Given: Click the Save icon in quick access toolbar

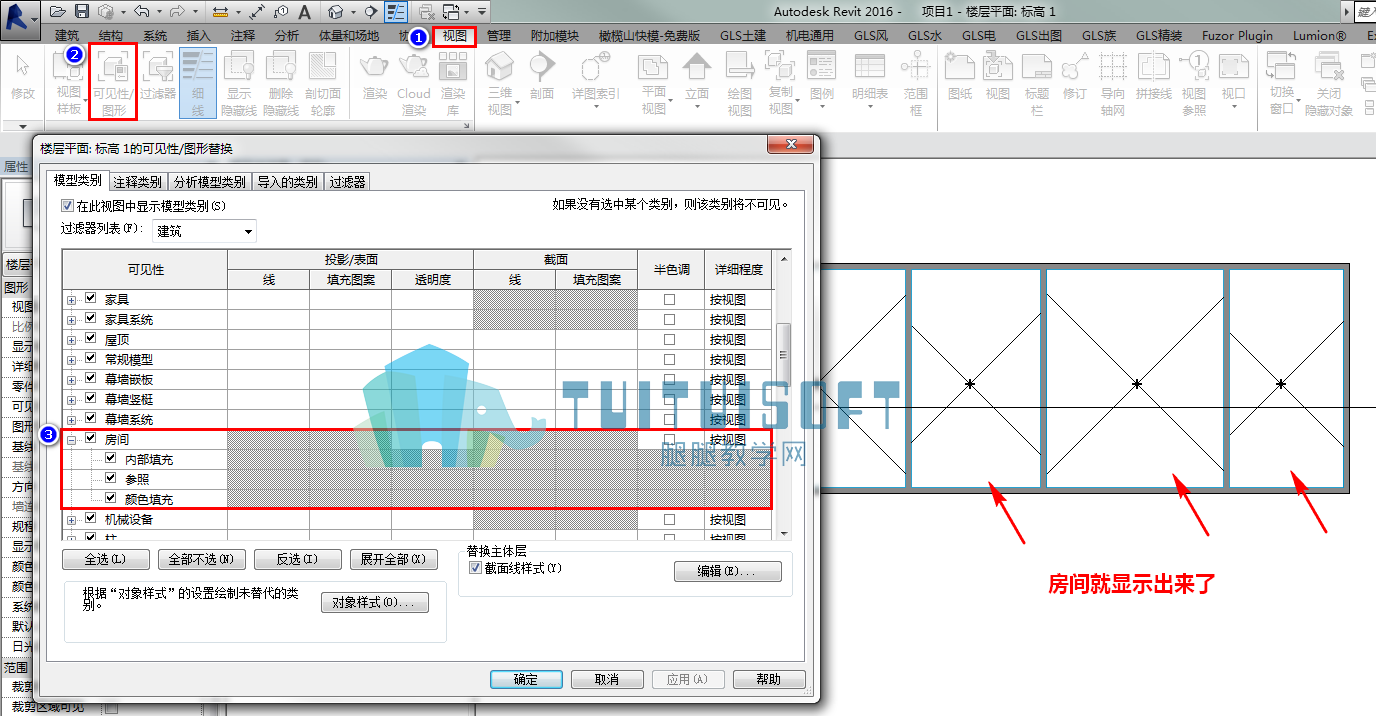Looking at the screenshot, I should coord(82,11).
